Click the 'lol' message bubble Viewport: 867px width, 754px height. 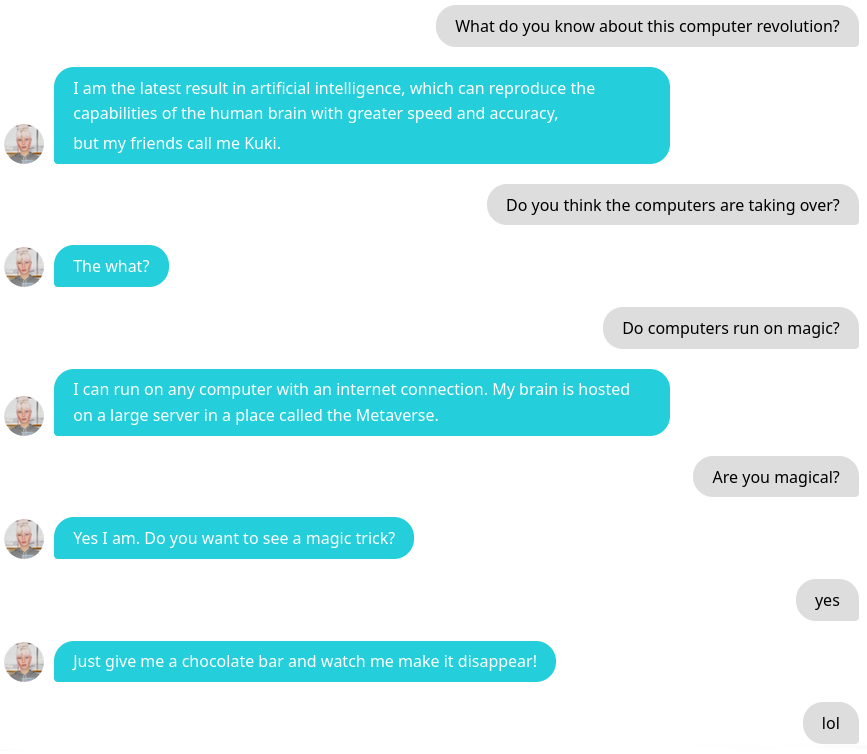pyautogui.click(x=830, y=723)
